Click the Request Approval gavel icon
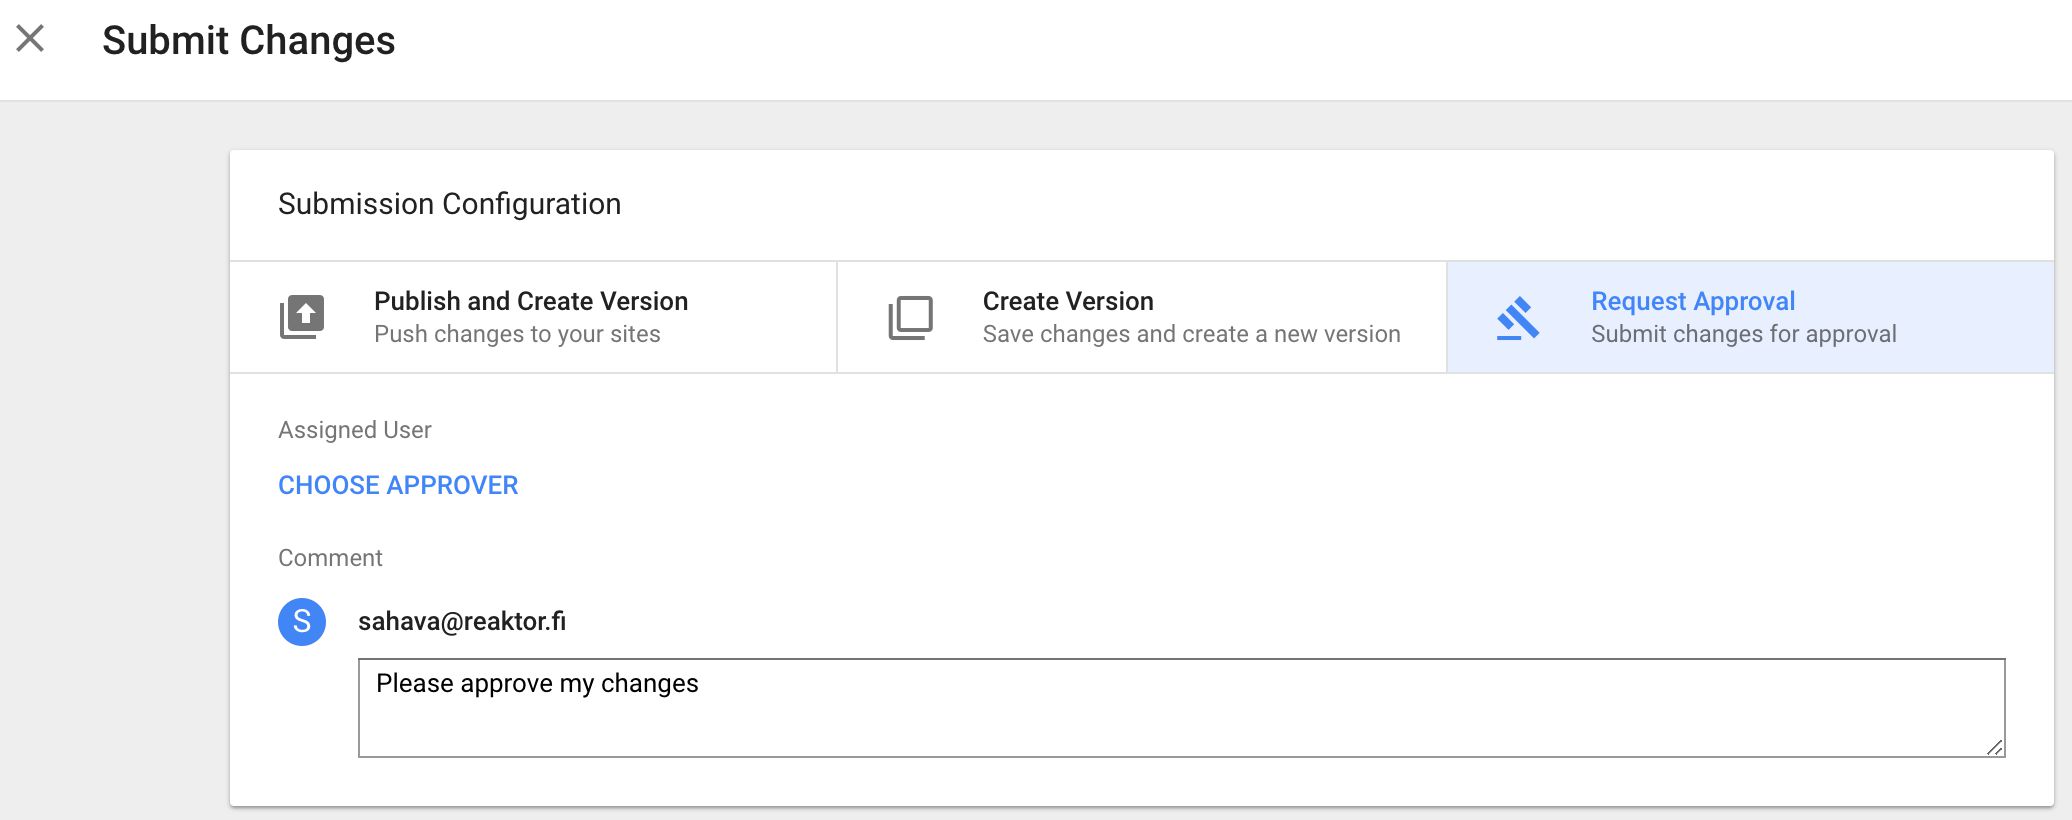Screen dimensions: 2072x820 pos(1518,318)
